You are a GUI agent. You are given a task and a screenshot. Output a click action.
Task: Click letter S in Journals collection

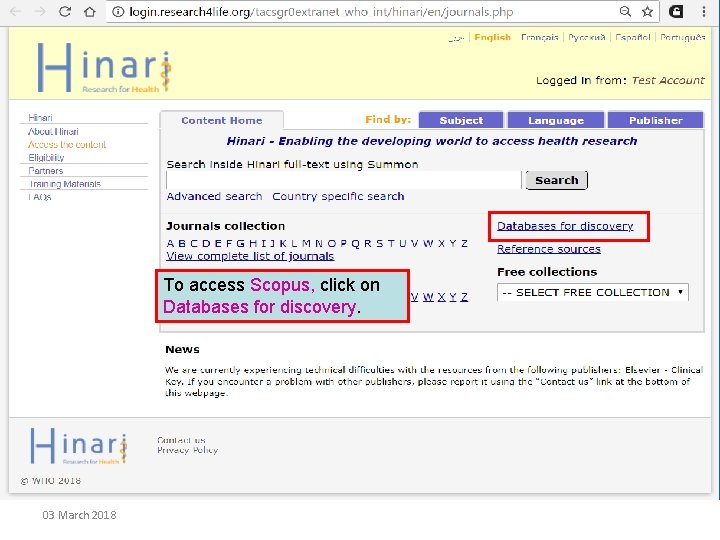379,243
